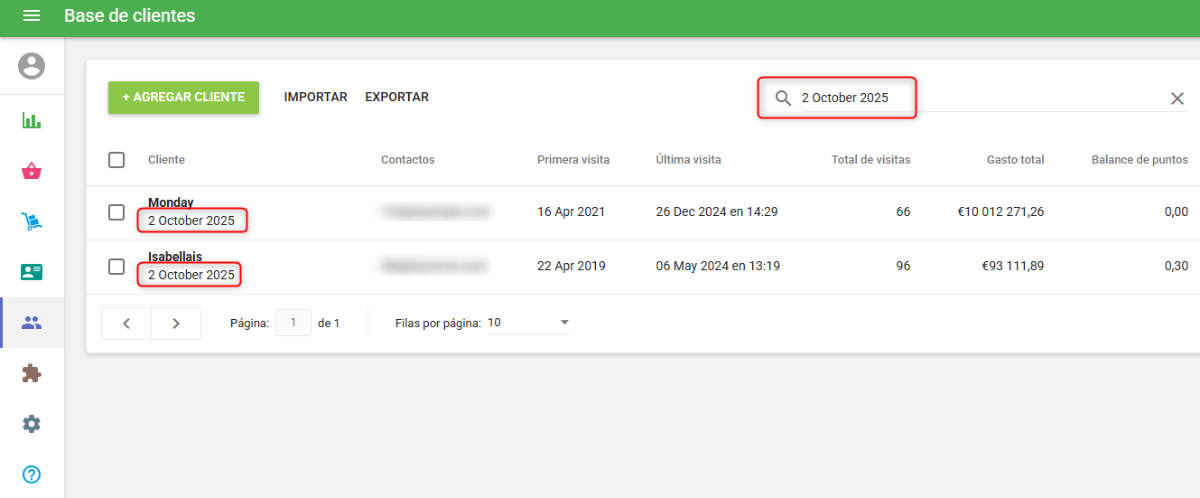Open the green ID card icon
1200x498 pixels.
pyautogui.click(x=32, y=272)
